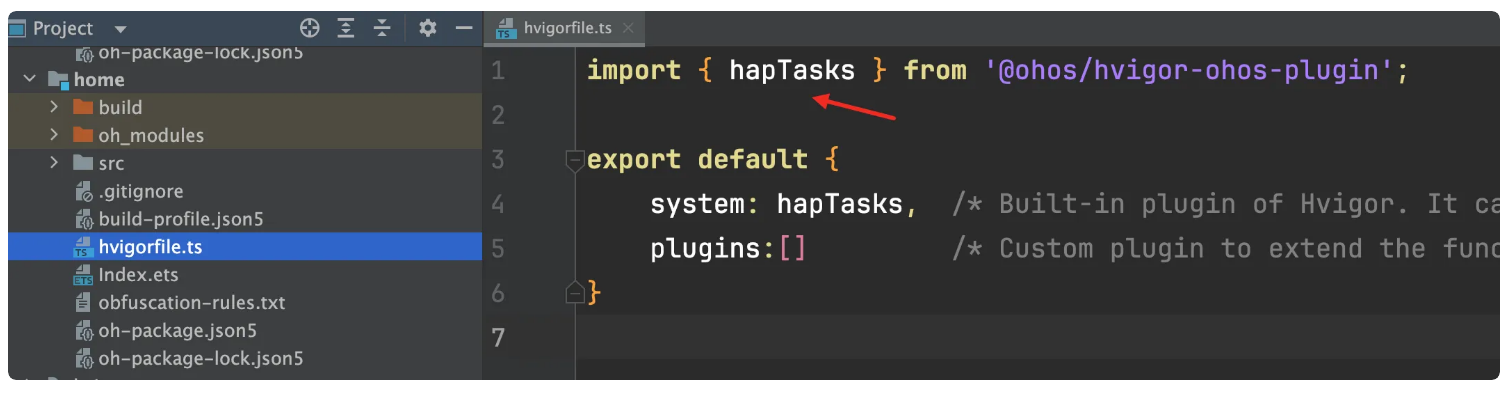
Task: Click the import keyword on line 1
Action: coord(634,71)
